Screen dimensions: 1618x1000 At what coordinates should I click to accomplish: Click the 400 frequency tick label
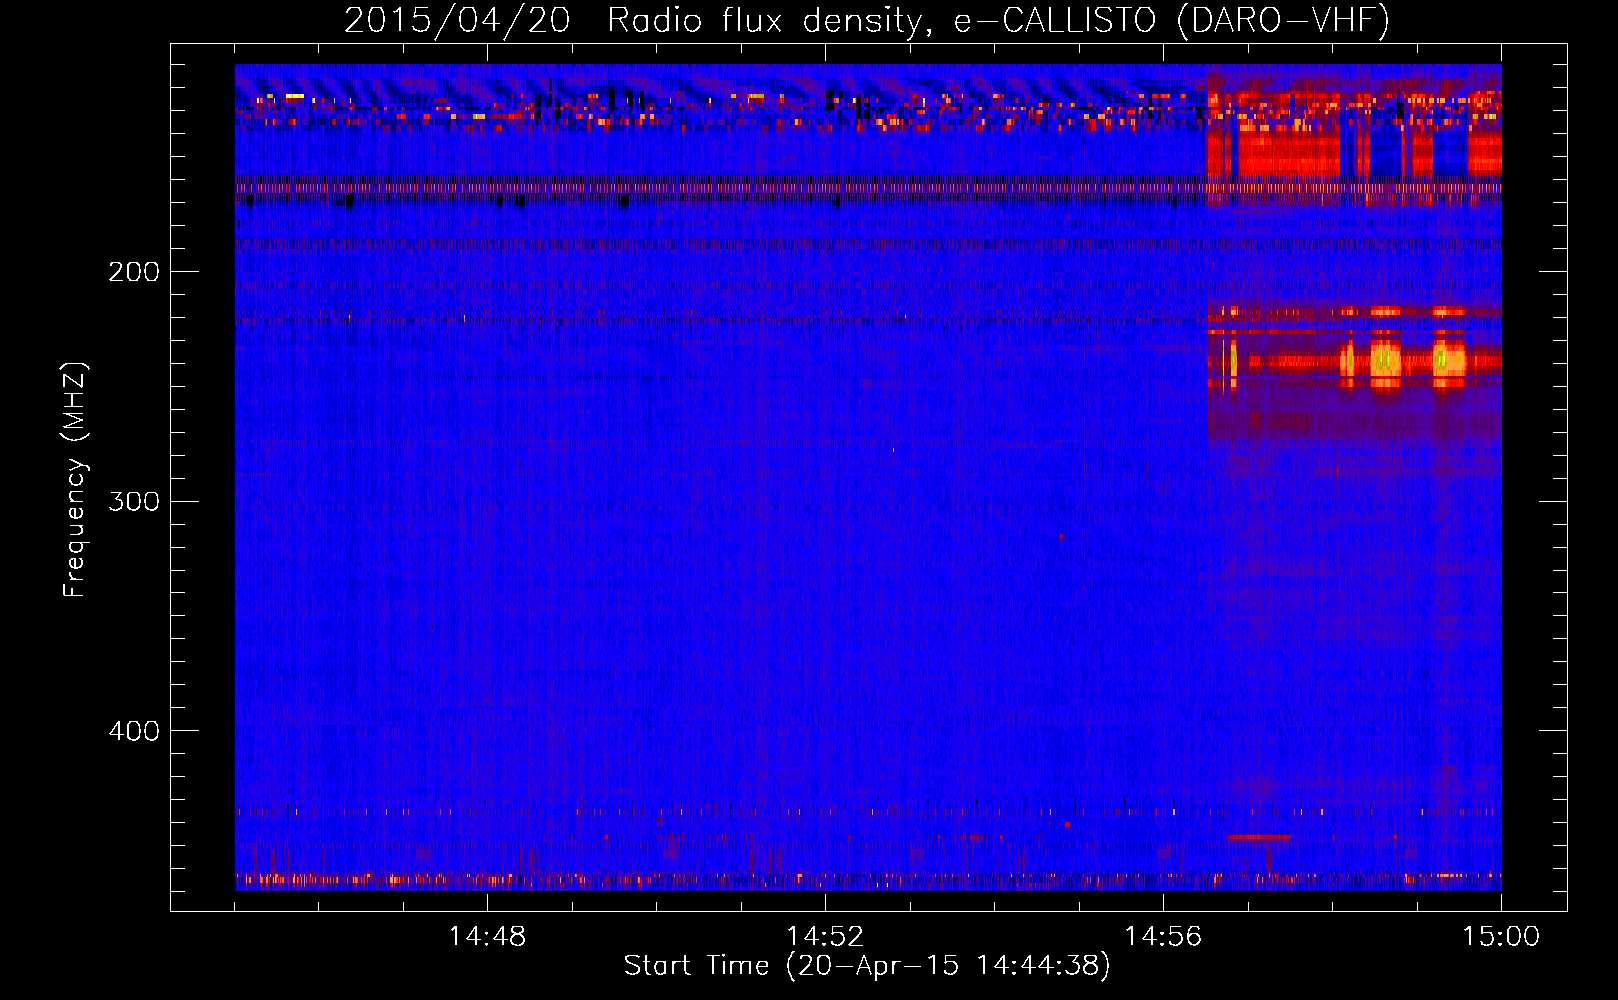click(134, 731)
